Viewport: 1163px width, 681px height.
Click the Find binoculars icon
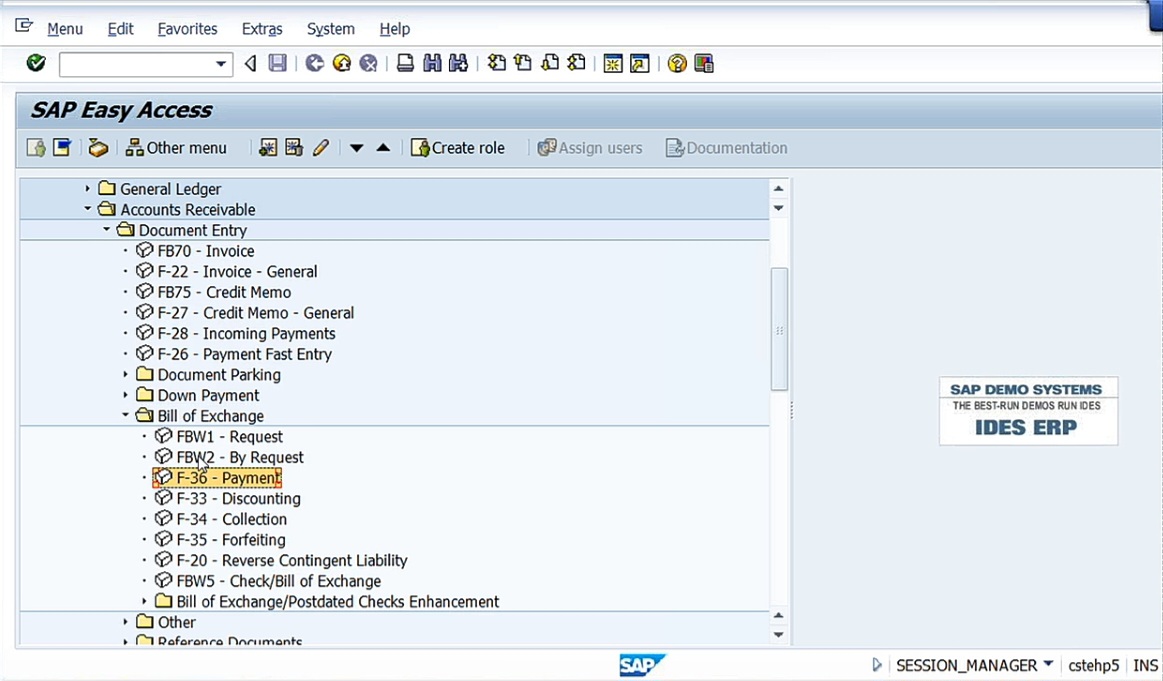(x=432, y=63)
